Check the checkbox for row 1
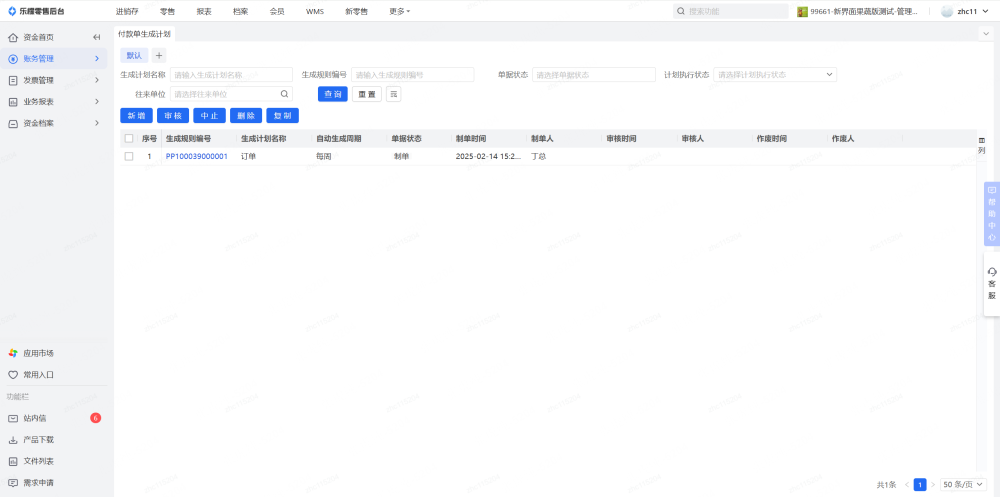1000x497 pixels. pos(128,157)
